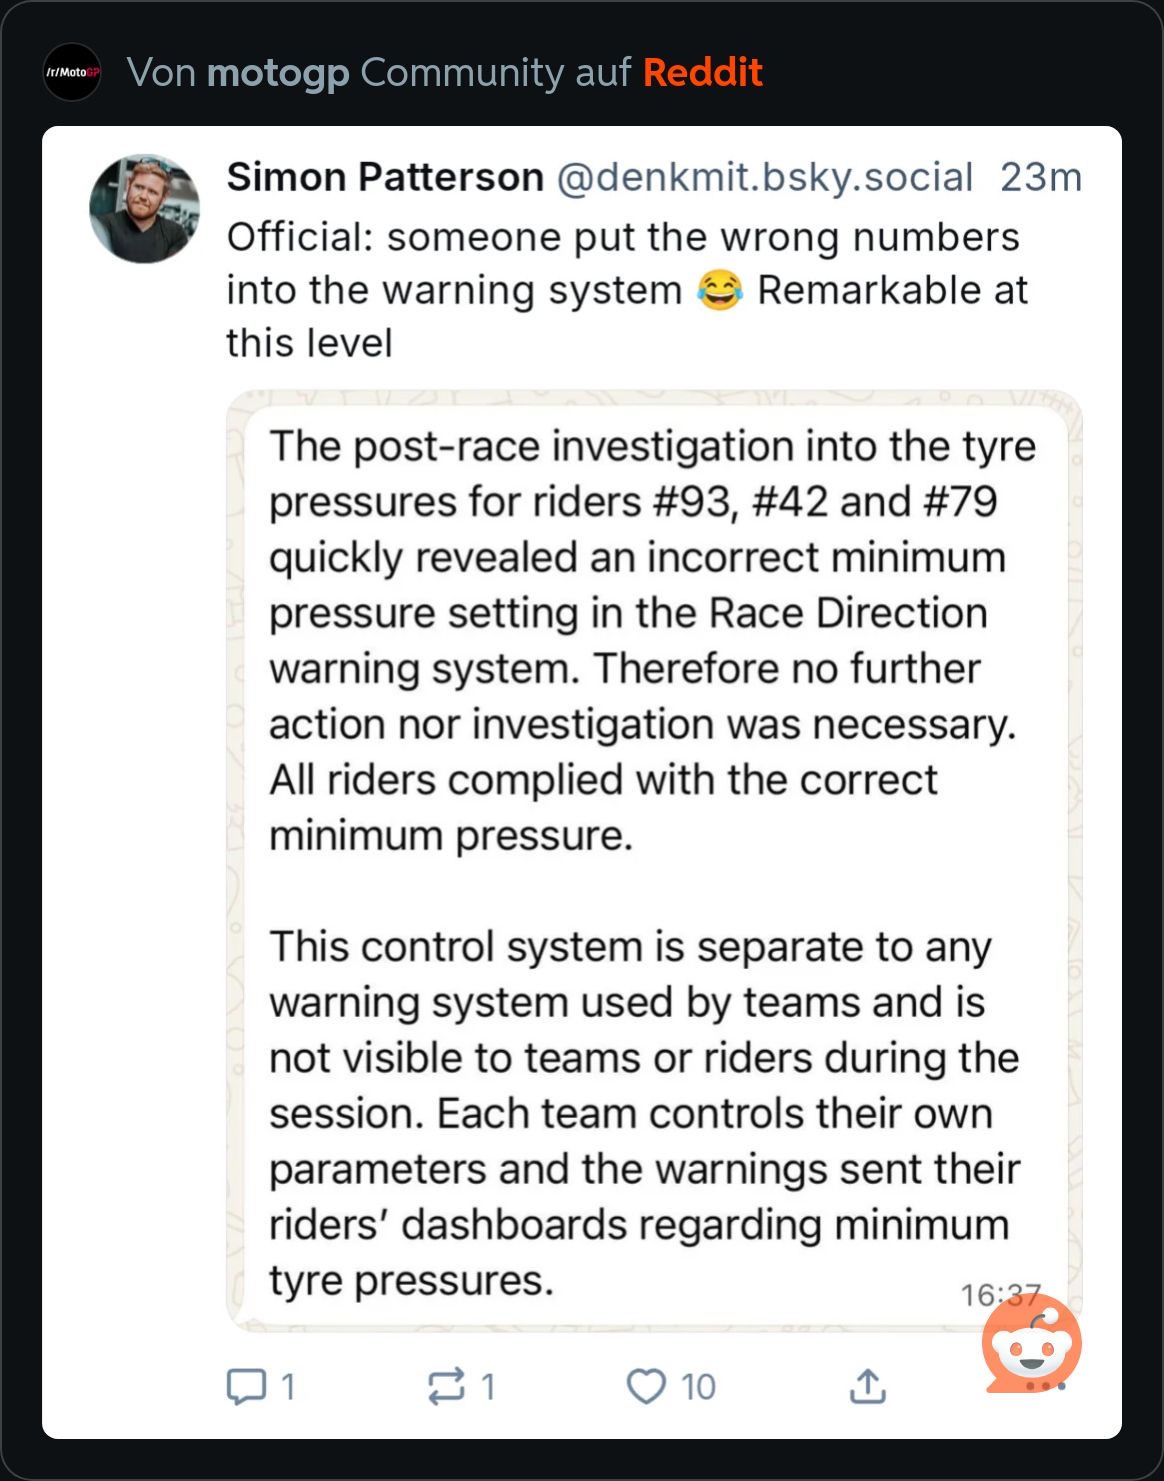
Task: Click Simon Patterson's profile picture
Action: coord(144,208)
